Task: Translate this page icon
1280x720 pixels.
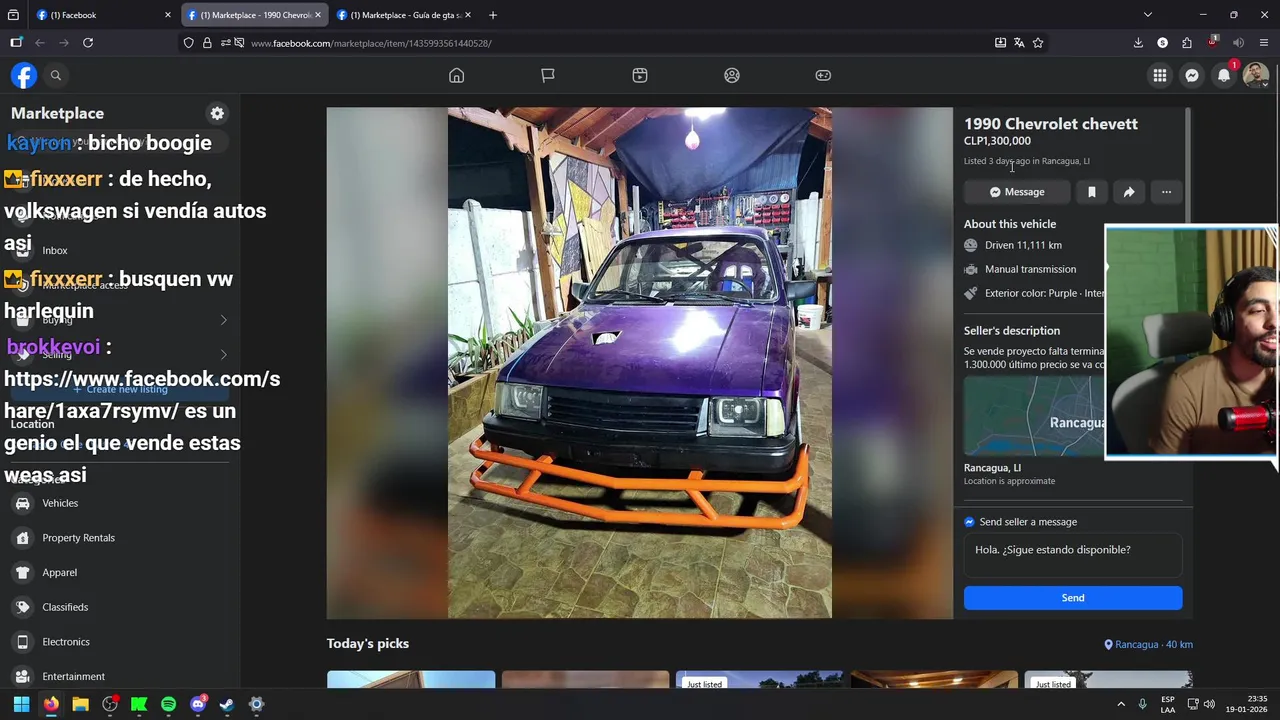Action: point(1019,43)
